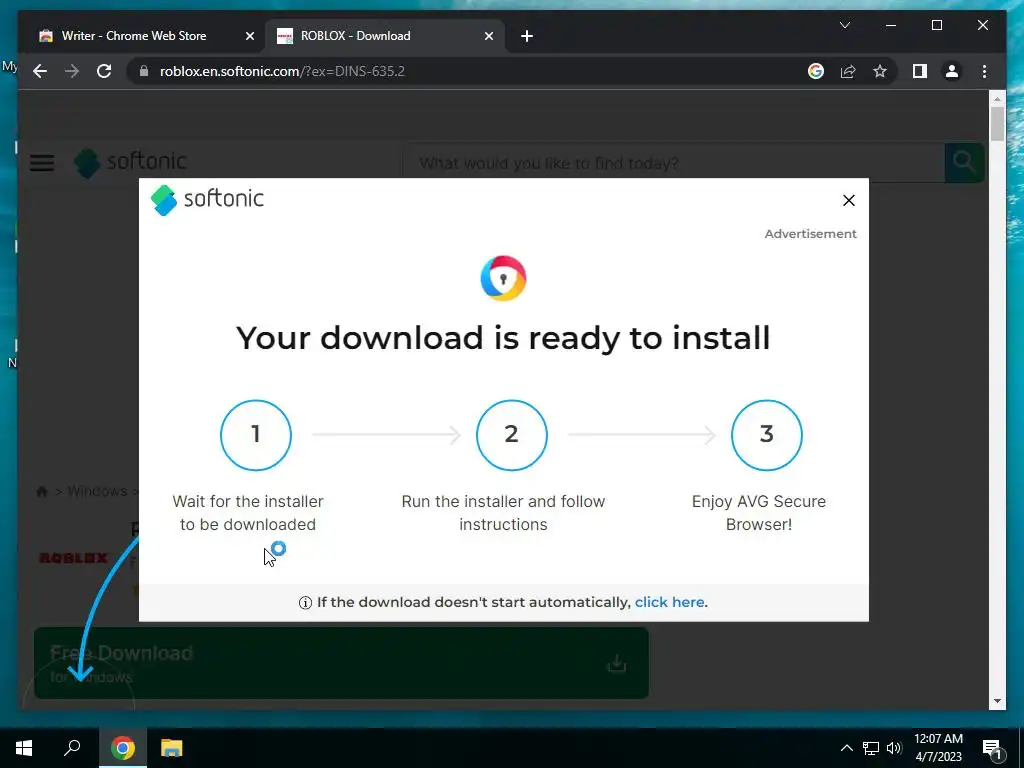Click the Windows breadcrumb link
The height and width of the screenshot is (768, 1024).
[x=97, y=491]
